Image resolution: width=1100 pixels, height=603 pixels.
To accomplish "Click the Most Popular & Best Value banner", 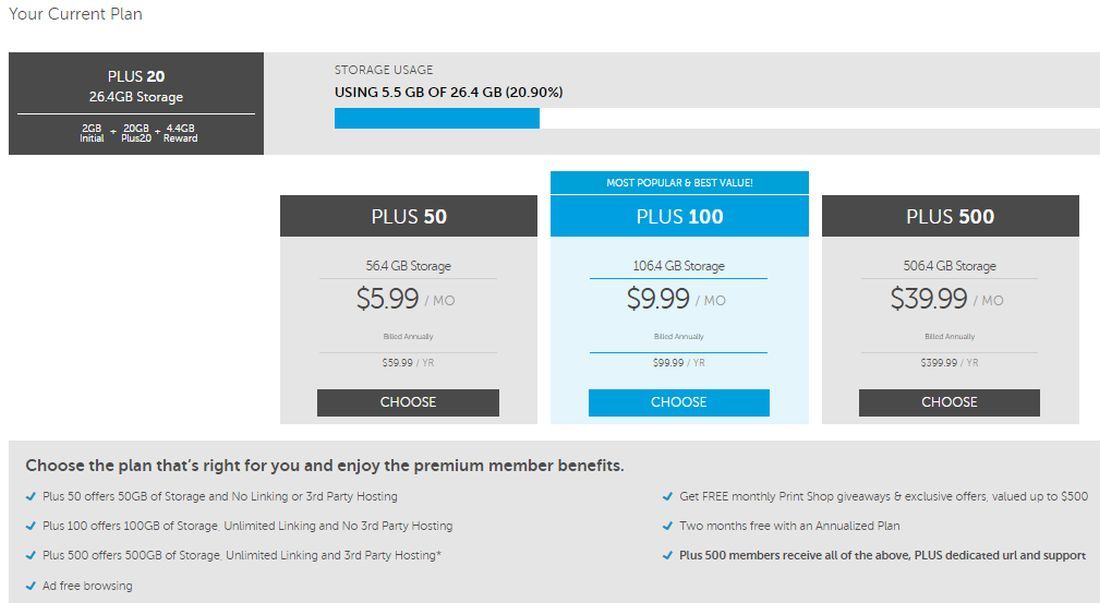I will (679, 183).
